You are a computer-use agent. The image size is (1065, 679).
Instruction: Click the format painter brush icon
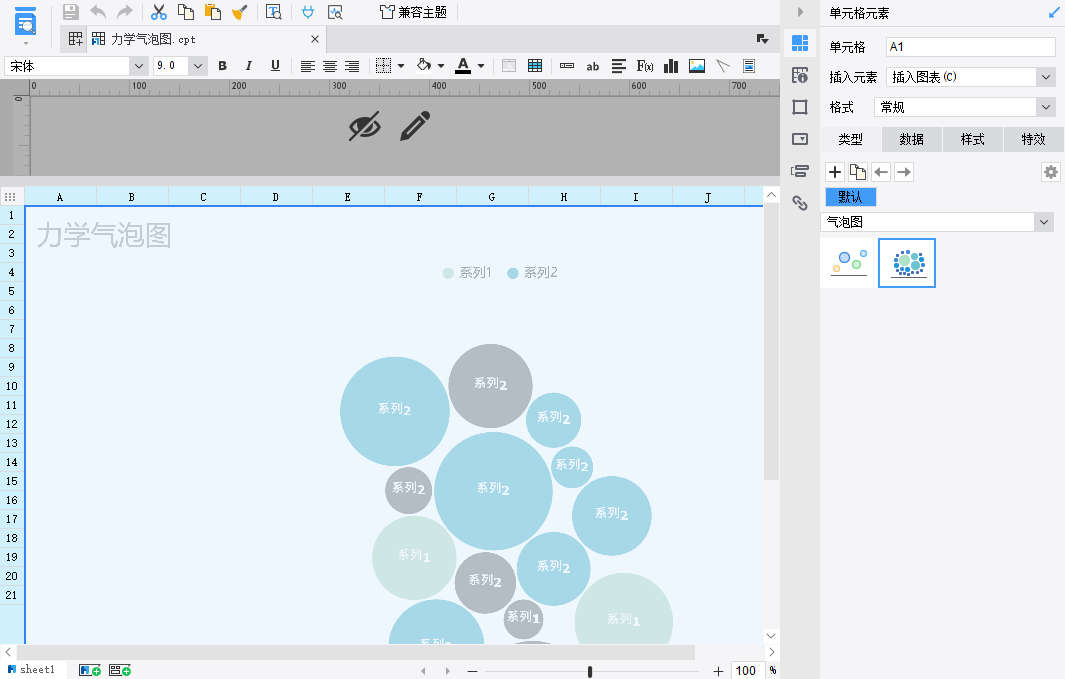(x=239, y=12)
